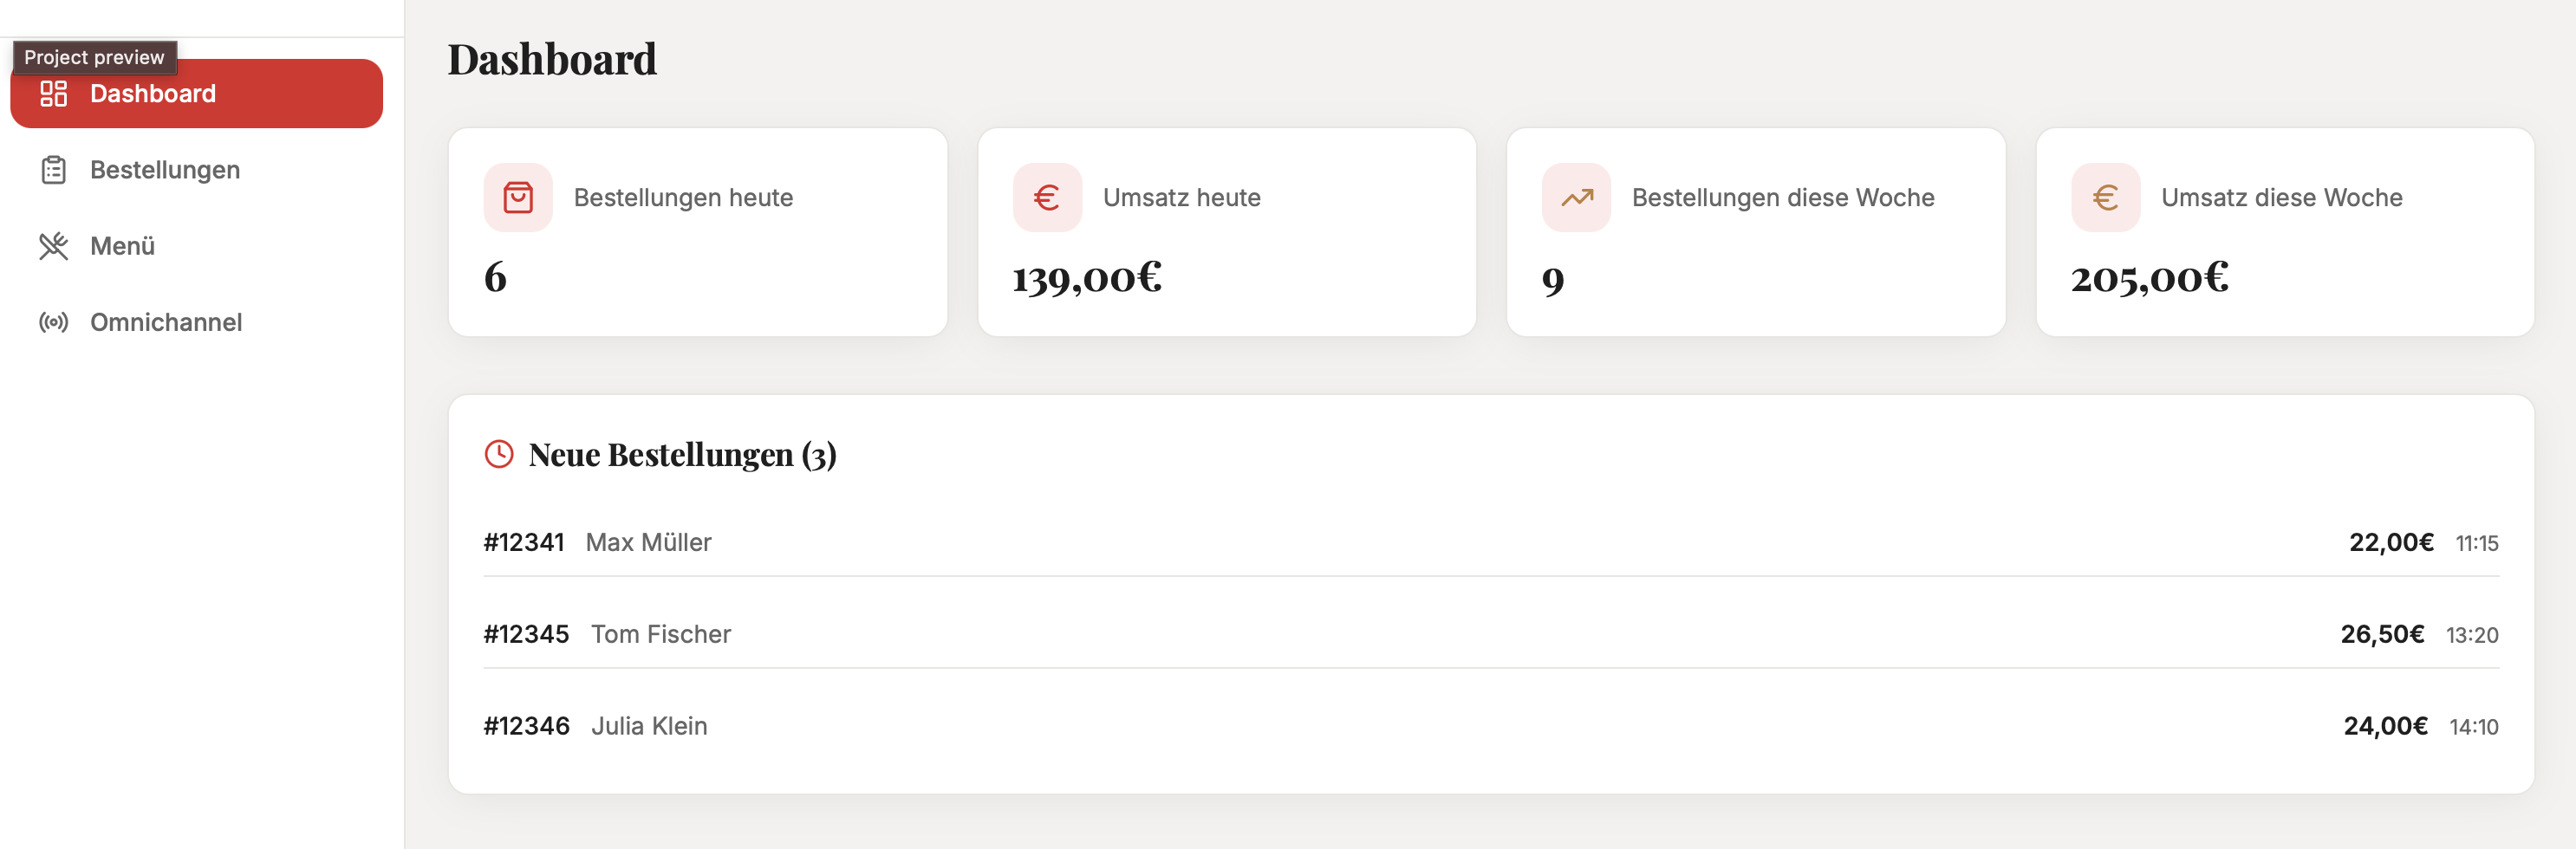
Task: Click the Neue Bestellungen (3) heading
Action: [x=683, y=455]
